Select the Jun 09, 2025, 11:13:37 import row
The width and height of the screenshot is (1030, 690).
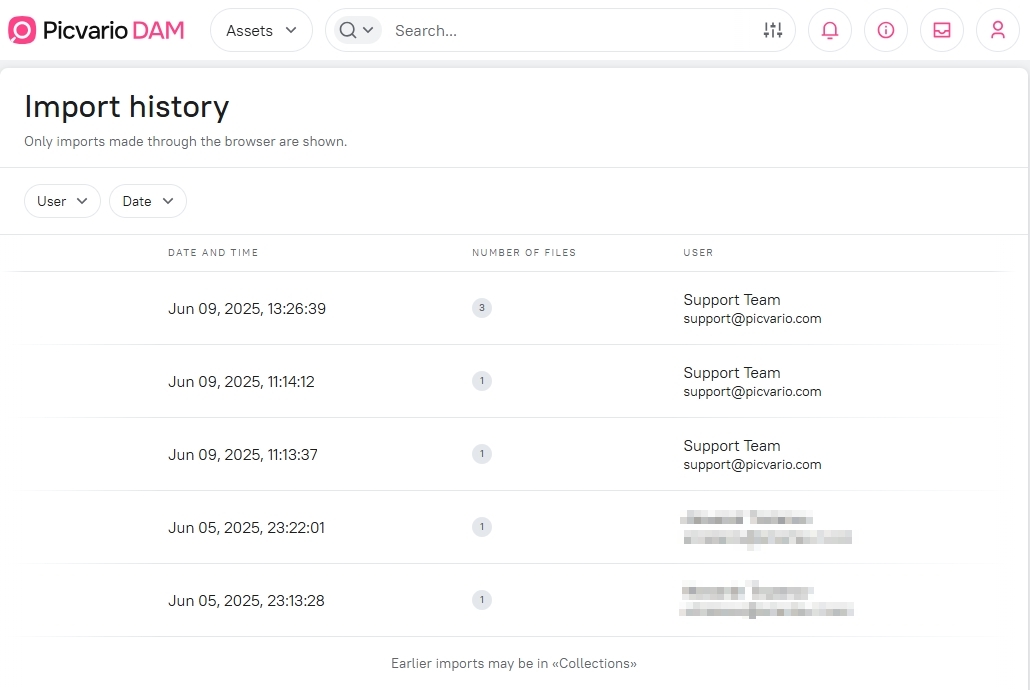pyautogui.click(x=243, y=455)
